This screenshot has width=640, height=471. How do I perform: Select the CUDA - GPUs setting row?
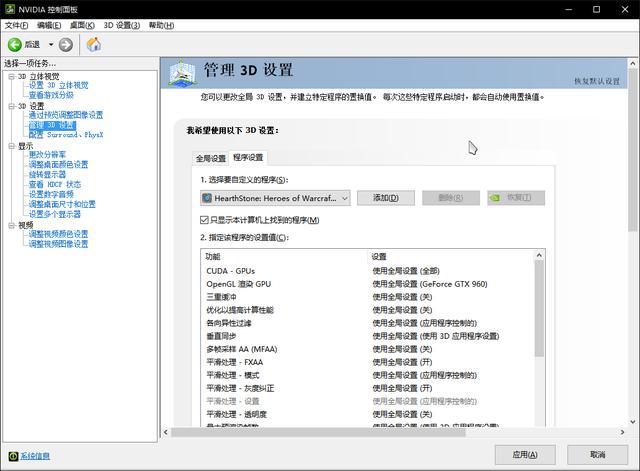coord(367,271)
